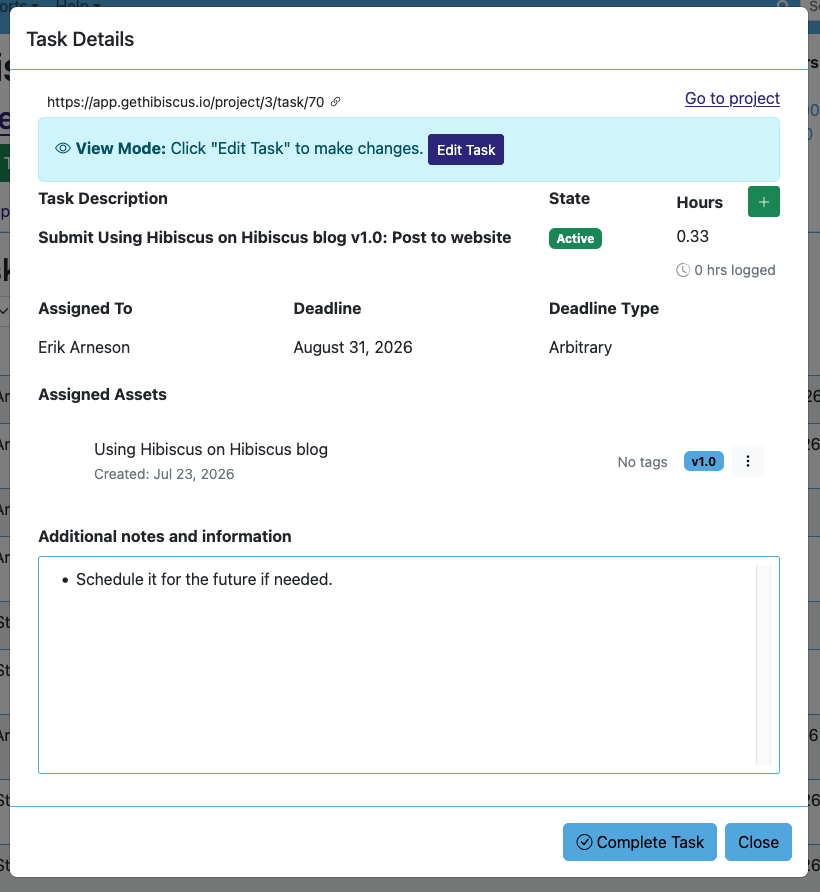Click the Schedule it for the future note
Viewport: 820px width, 892px height.
(x=204, y=580)
